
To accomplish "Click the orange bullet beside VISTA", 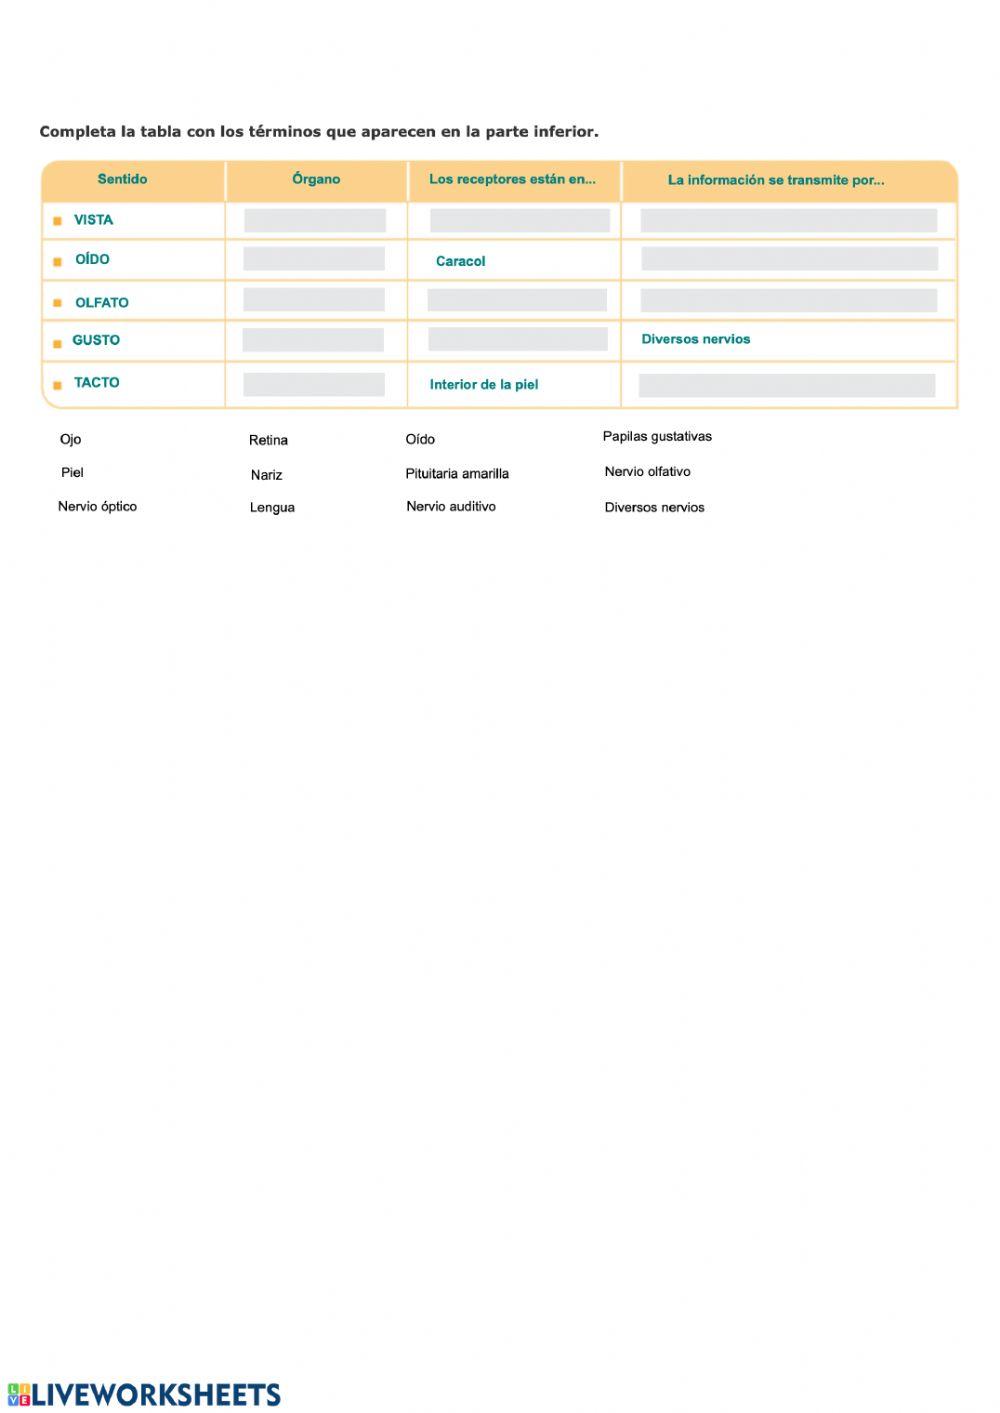I will [58, 221].
